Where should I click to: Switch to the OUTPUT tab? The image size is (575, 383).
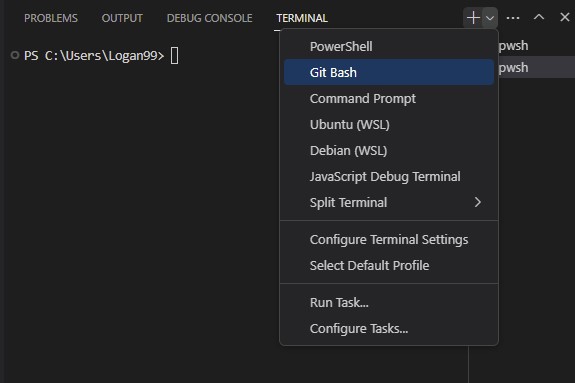(x=122, y=18)
